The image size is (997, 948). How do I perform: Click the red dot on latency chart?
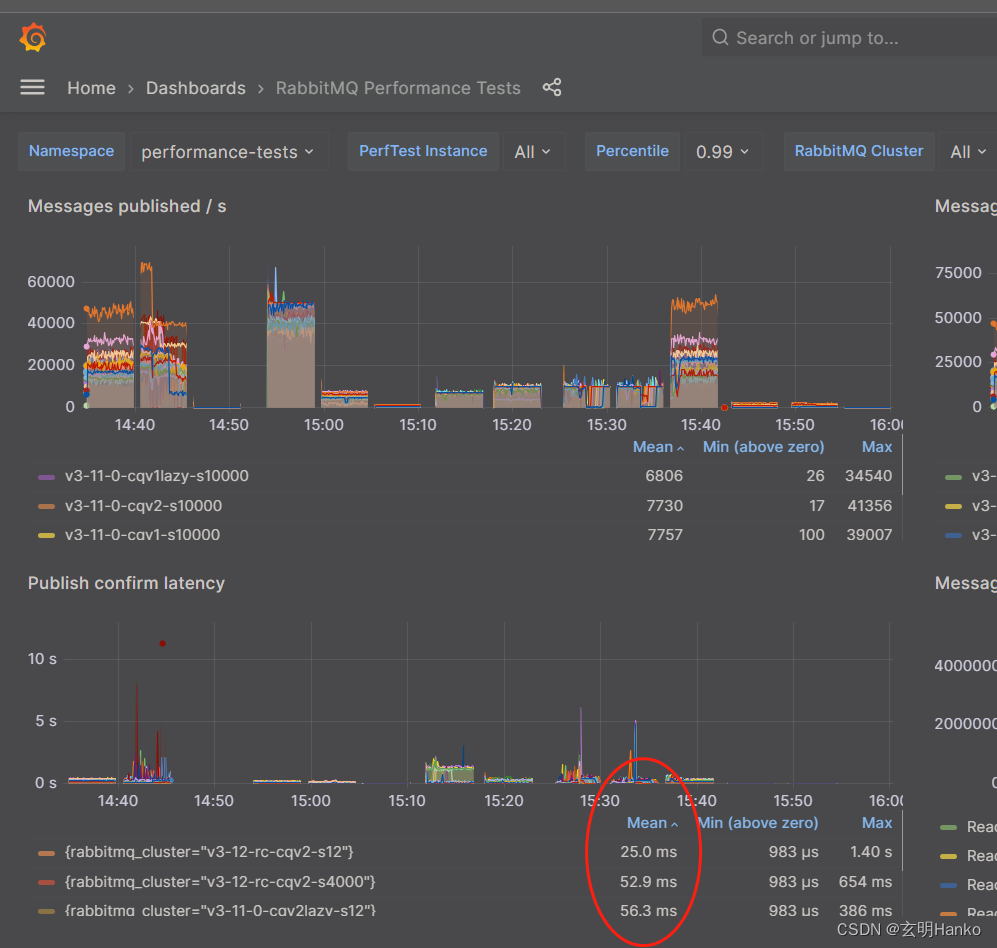(163, 643)
